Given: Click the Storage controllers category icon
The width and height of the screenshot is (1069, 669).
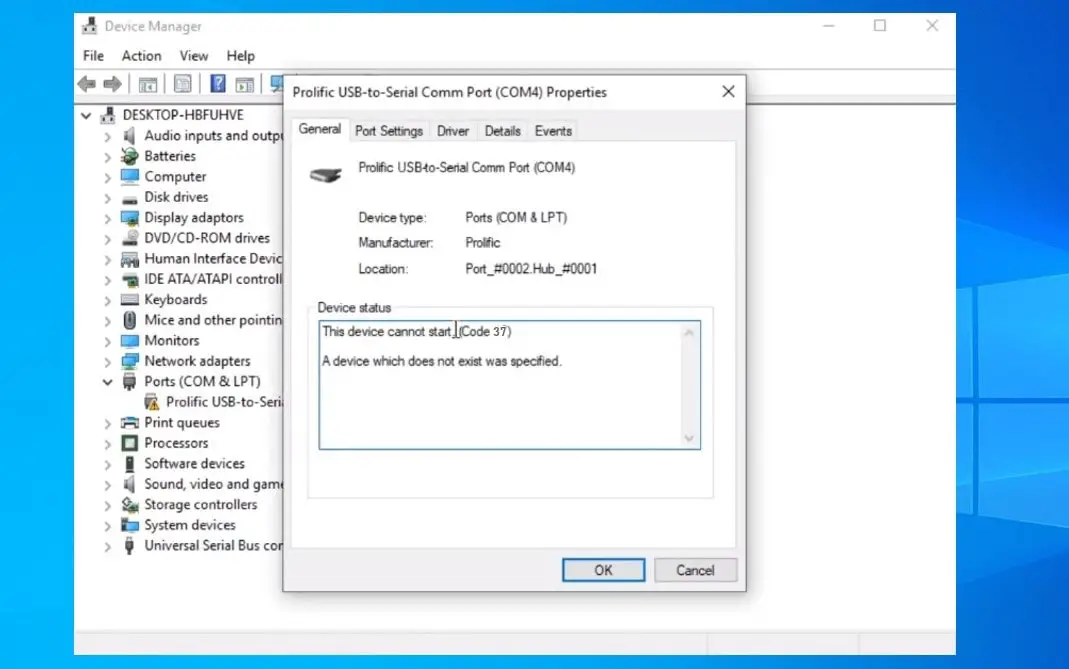Looking at the screenshot, I should coord(129,505).
